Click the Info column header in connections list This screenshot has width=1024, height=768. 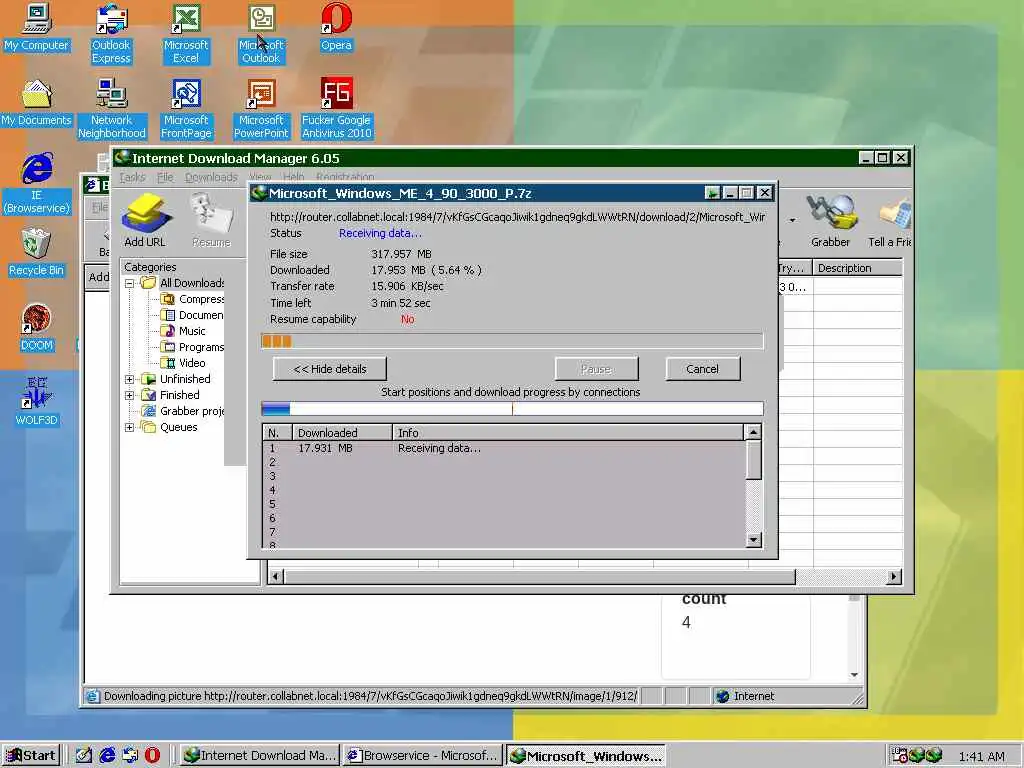pyautogui.click(x=568, y=432)
